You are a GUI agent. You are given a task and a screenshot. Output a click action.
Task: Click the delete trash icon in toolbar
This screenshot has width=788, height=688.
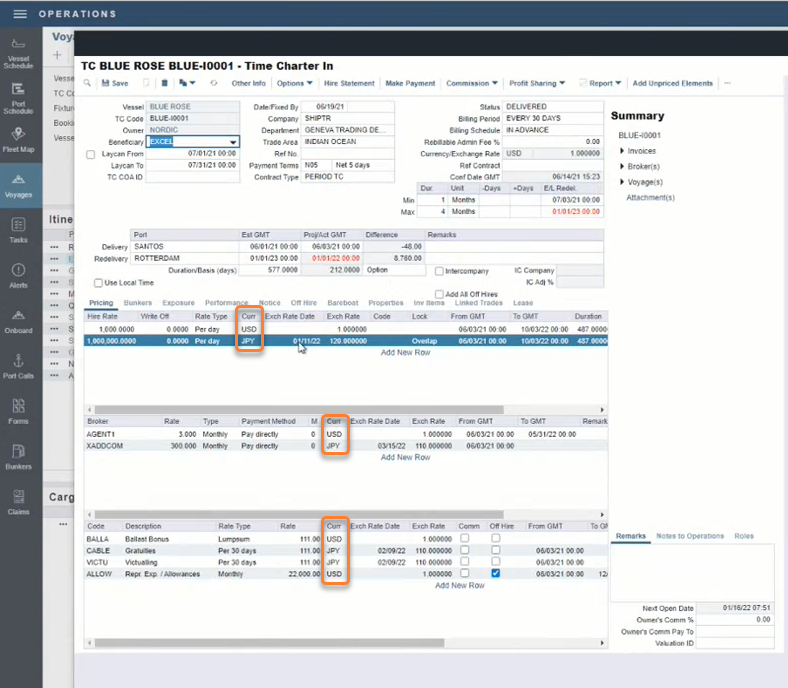tap(165, 83)
